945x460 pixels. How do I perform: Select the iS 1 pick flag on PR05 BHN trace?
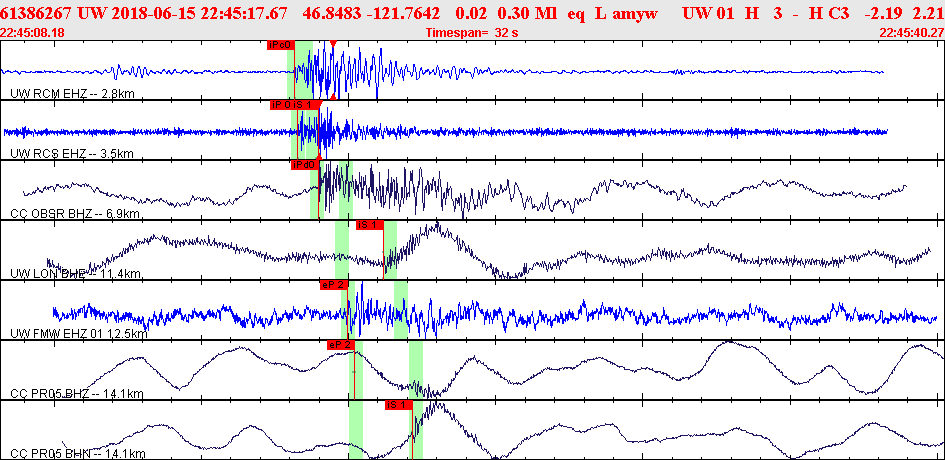tap(398, 405)
